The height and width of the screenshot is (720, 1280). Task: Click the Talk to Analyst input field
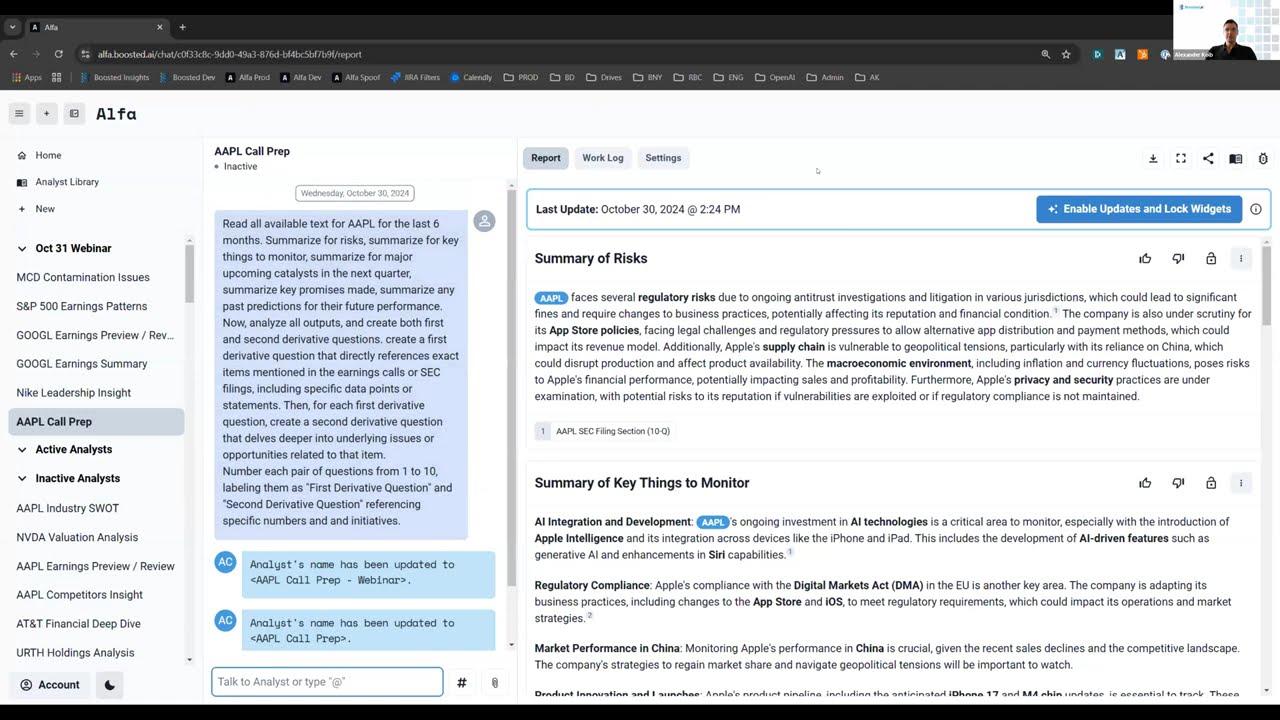[x=327, y=682]
